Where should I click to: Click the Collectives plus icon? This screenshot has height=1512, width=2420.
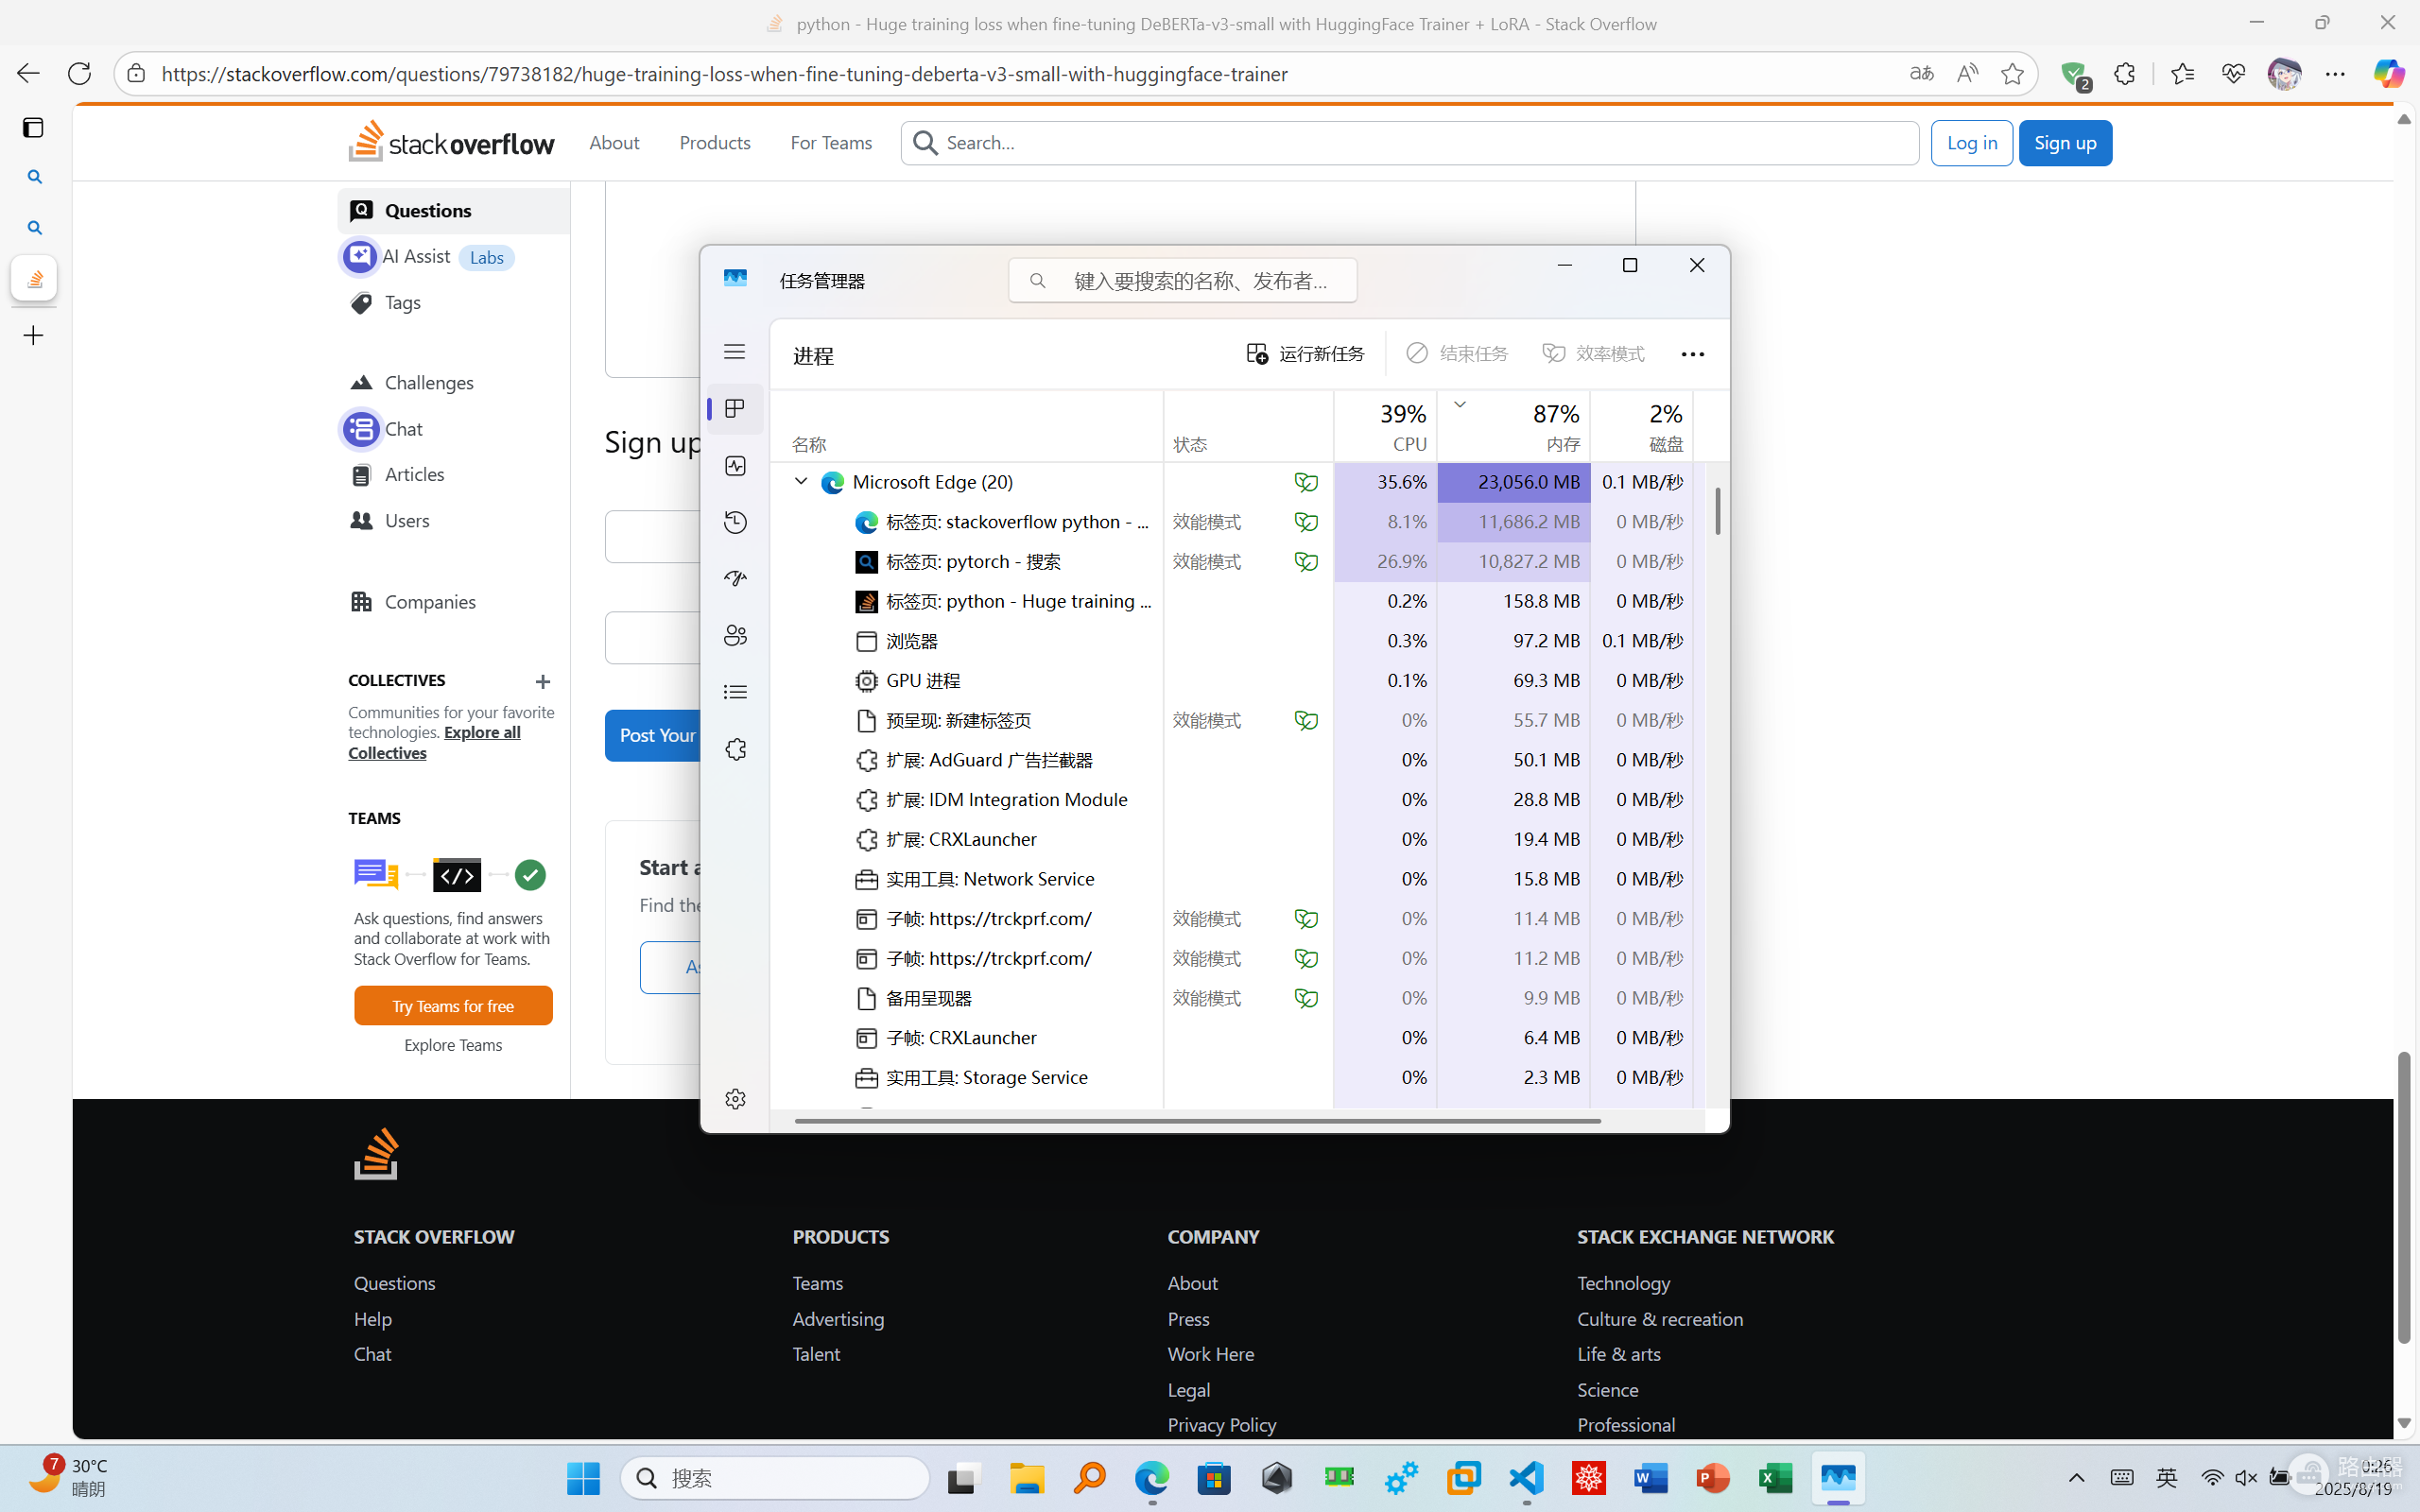[x=543, y=681]
